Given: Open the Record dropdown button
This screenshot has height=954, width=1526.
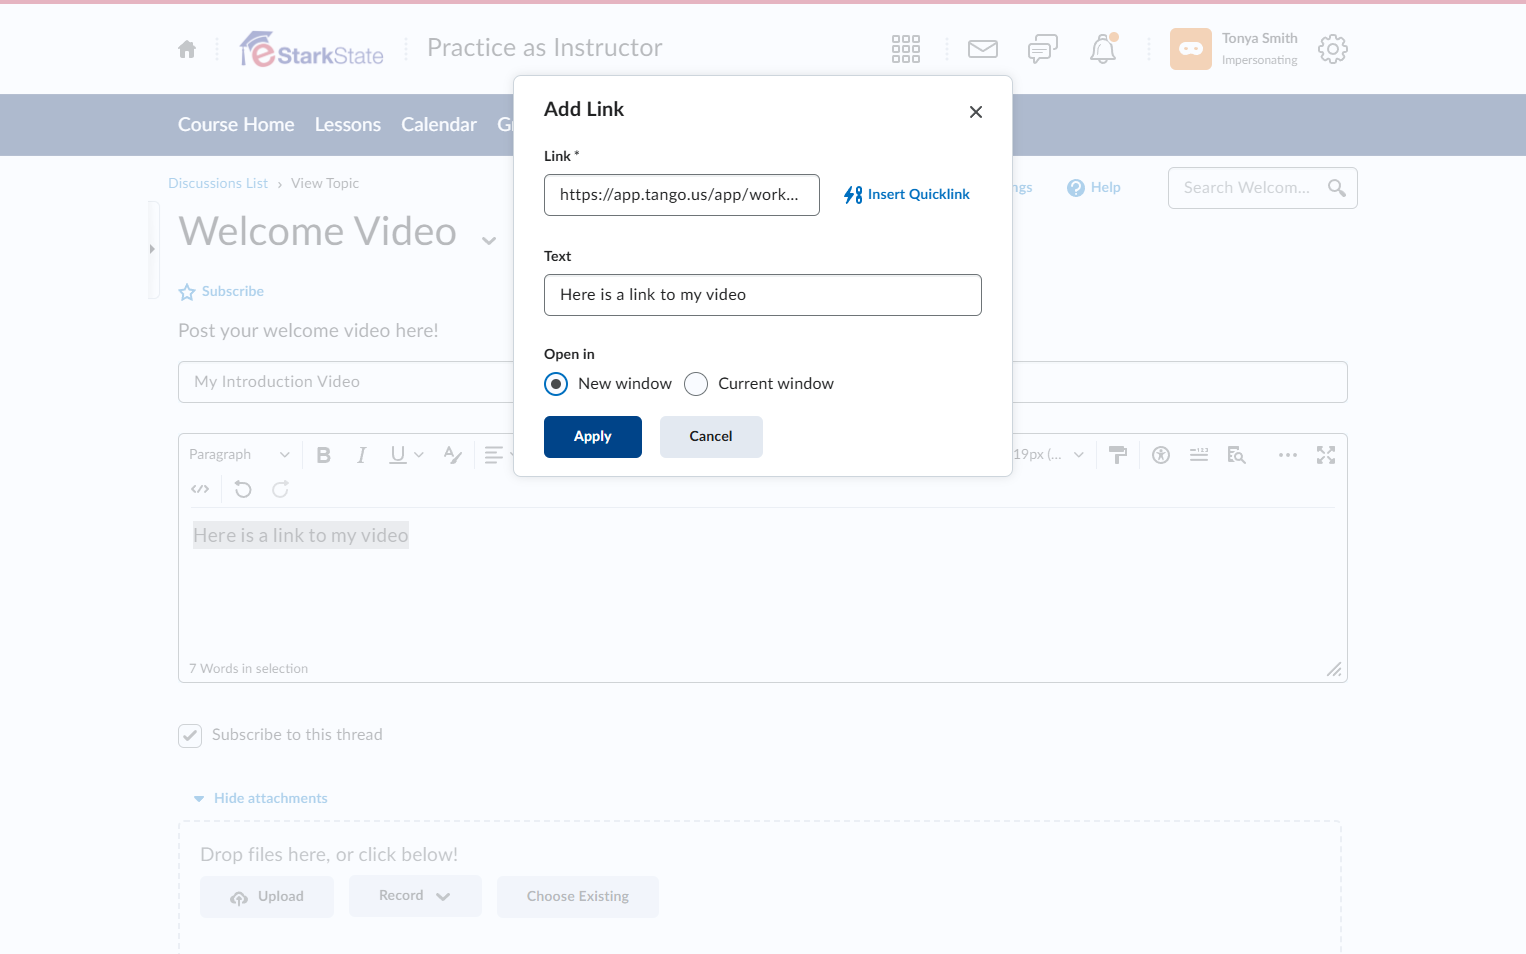Looking at the screenshot, I should 415,896.
